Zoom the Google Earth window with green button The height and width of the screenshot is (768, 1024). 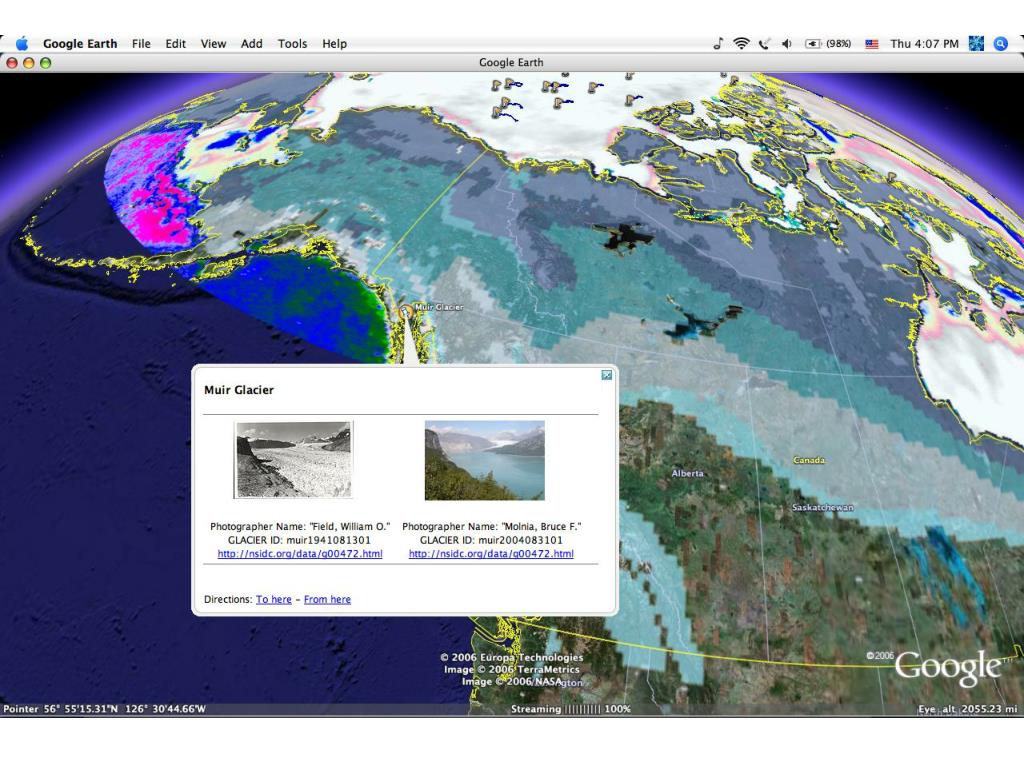pyautogui.click(x=45, y=63)
